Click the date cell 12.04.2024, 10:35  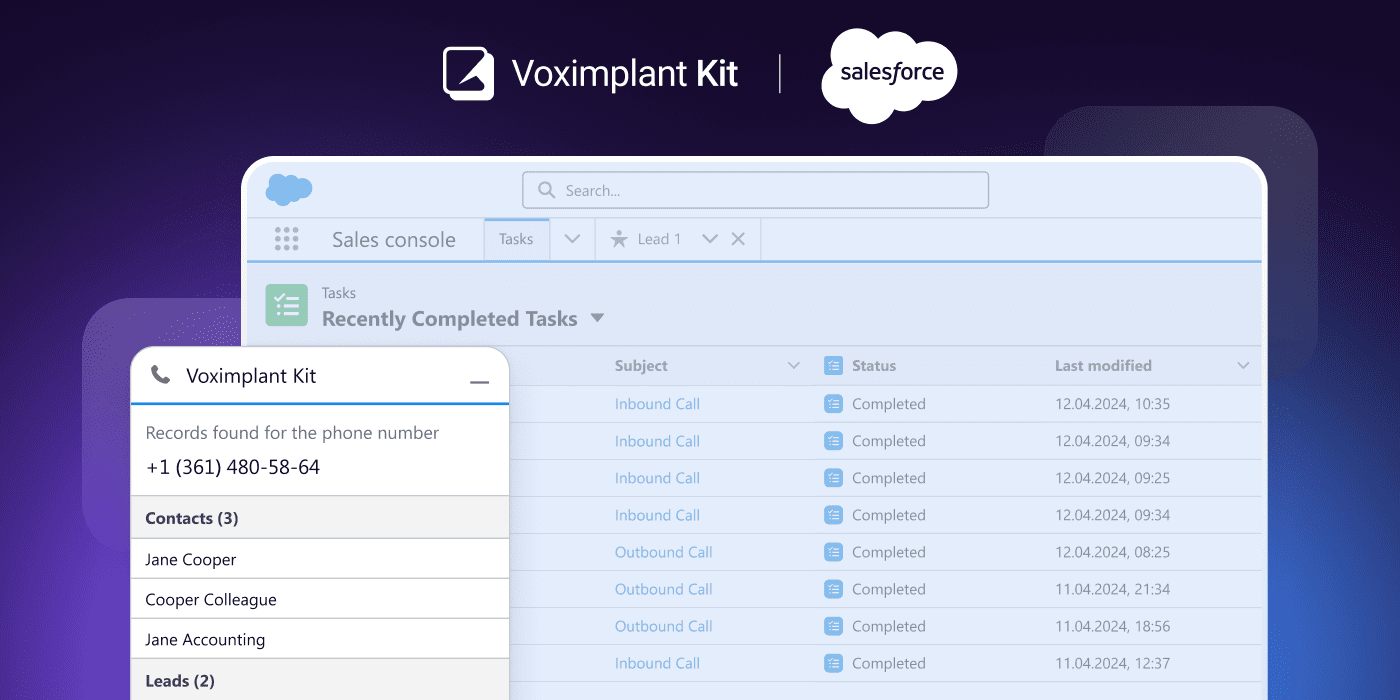pyautogui.click(x=1112, y=404)
